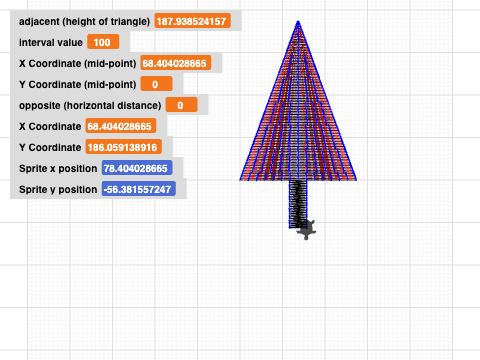This screenshot has width=480, height=360.
Task: Click the Y Coordinate (mid-point) value 0
Action: tap(156, 84)
